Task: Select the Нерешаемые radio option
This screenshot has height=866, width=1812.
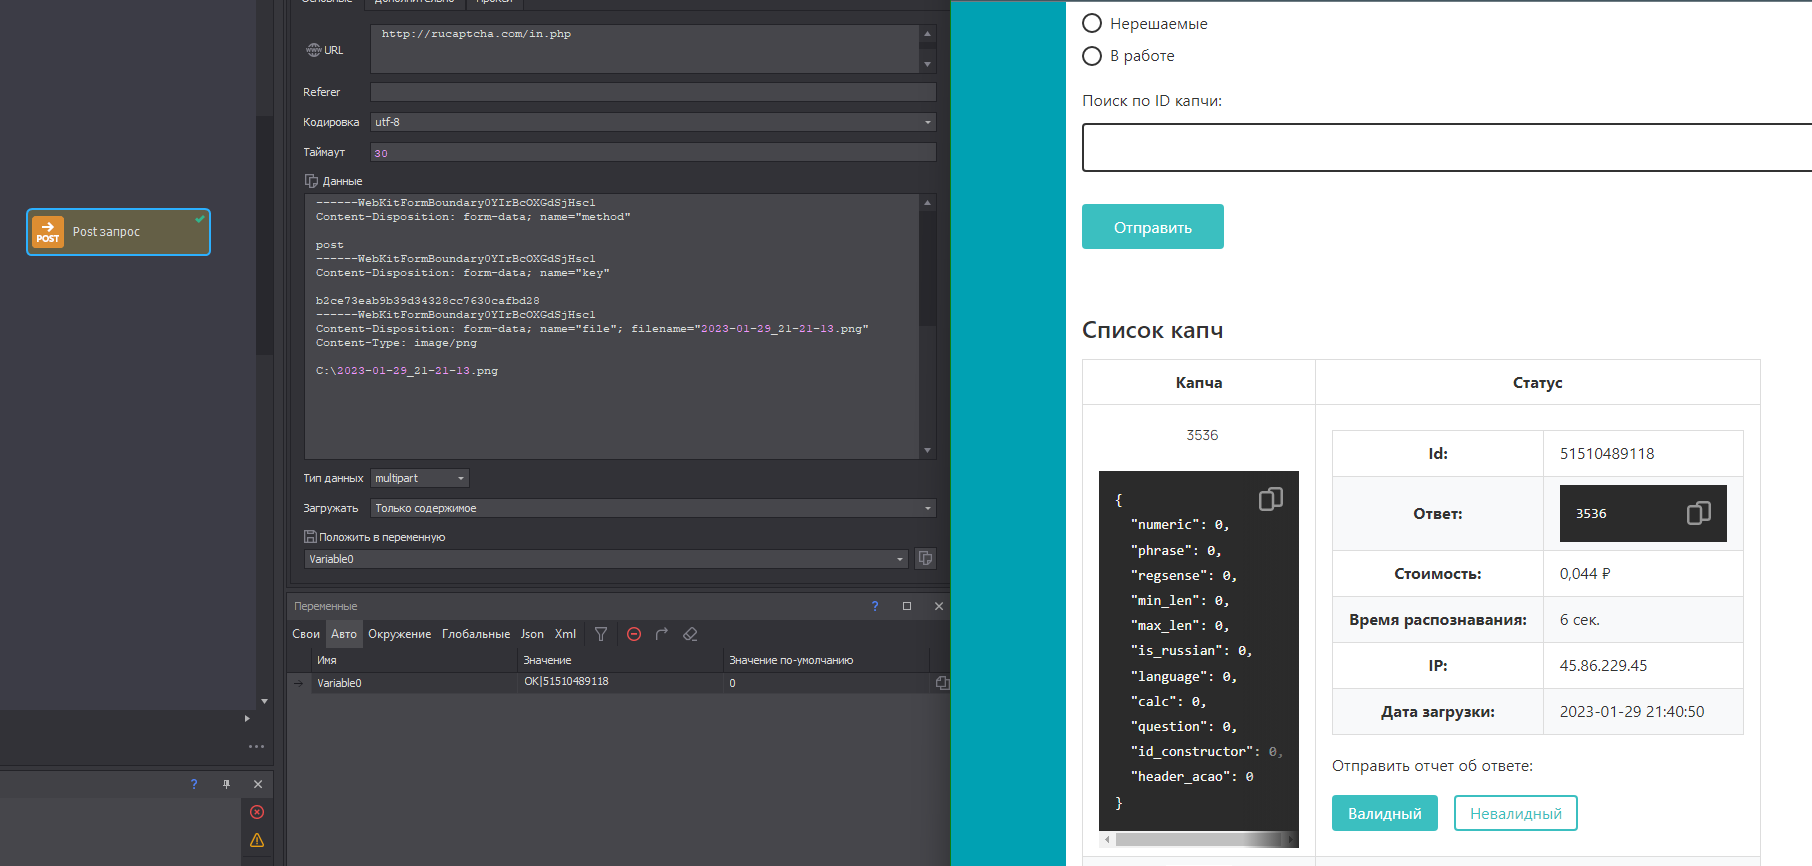Action: pyautogui.click(x=1092, y=23)
